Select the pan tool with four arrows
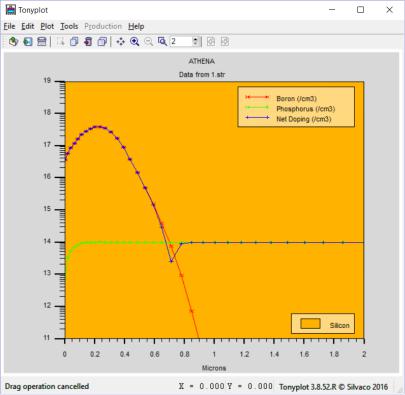 click(x=120, y=42)
